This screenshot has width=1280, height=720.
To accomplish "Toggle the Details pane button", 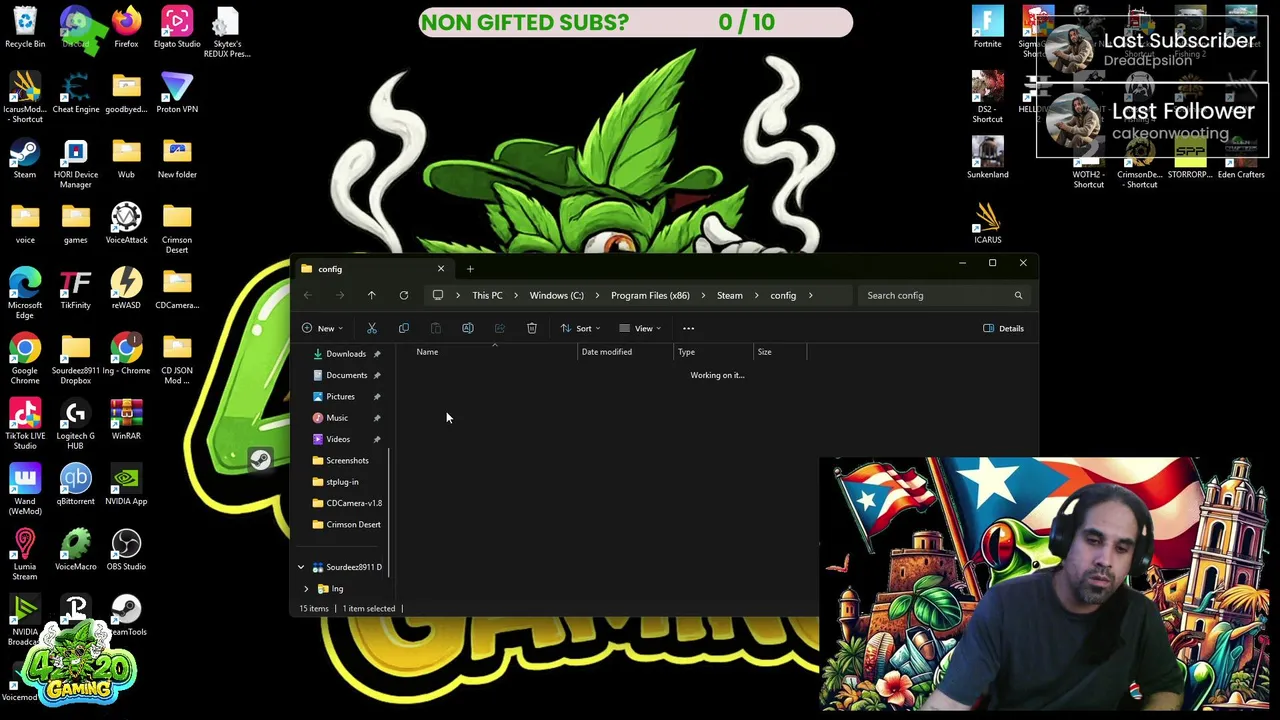I will tap(1003, 328).
